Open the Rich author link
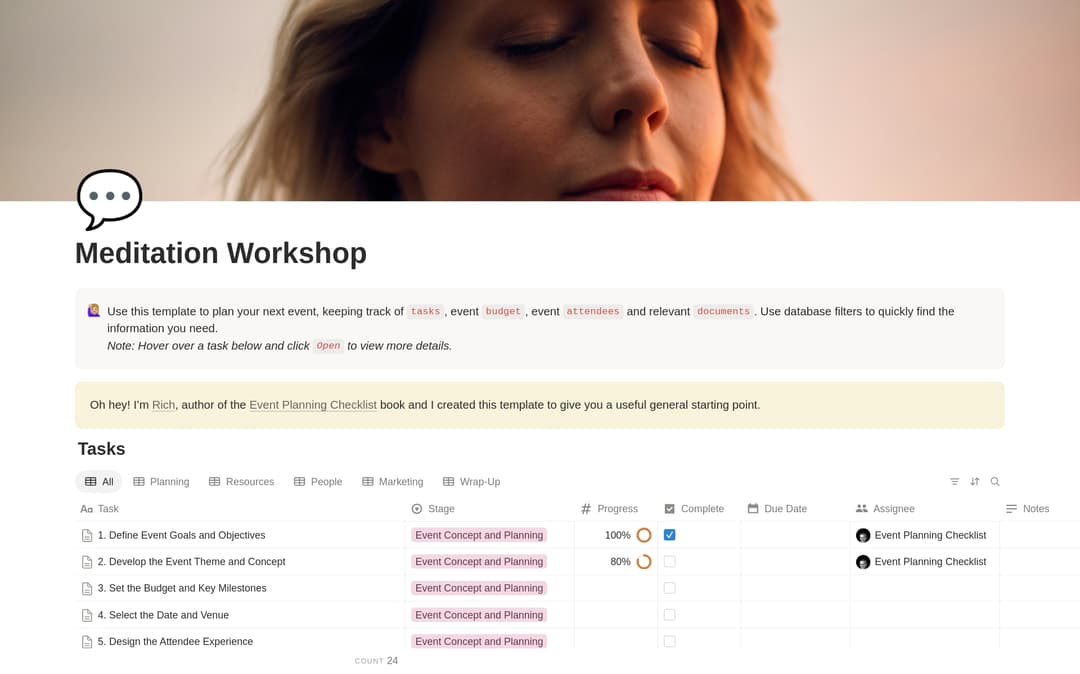Viewport: 1080px width, 674px height. tap(163, 405)
